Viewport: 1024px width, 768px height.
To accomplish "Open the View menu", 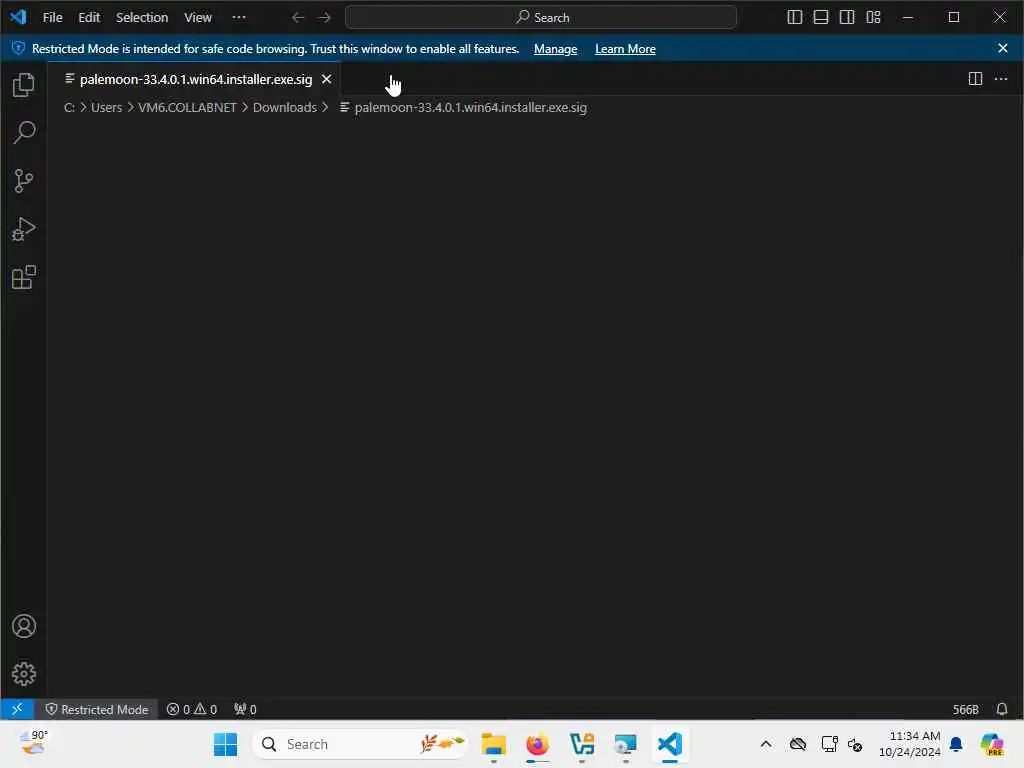I will 197,18.
